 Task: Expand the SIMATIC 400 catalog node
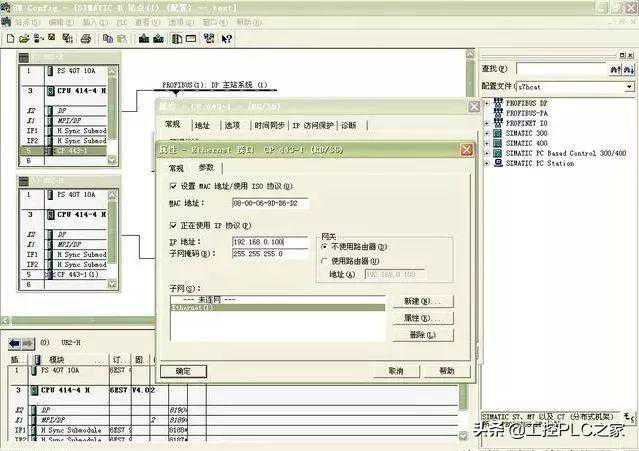tap(487, 143)
